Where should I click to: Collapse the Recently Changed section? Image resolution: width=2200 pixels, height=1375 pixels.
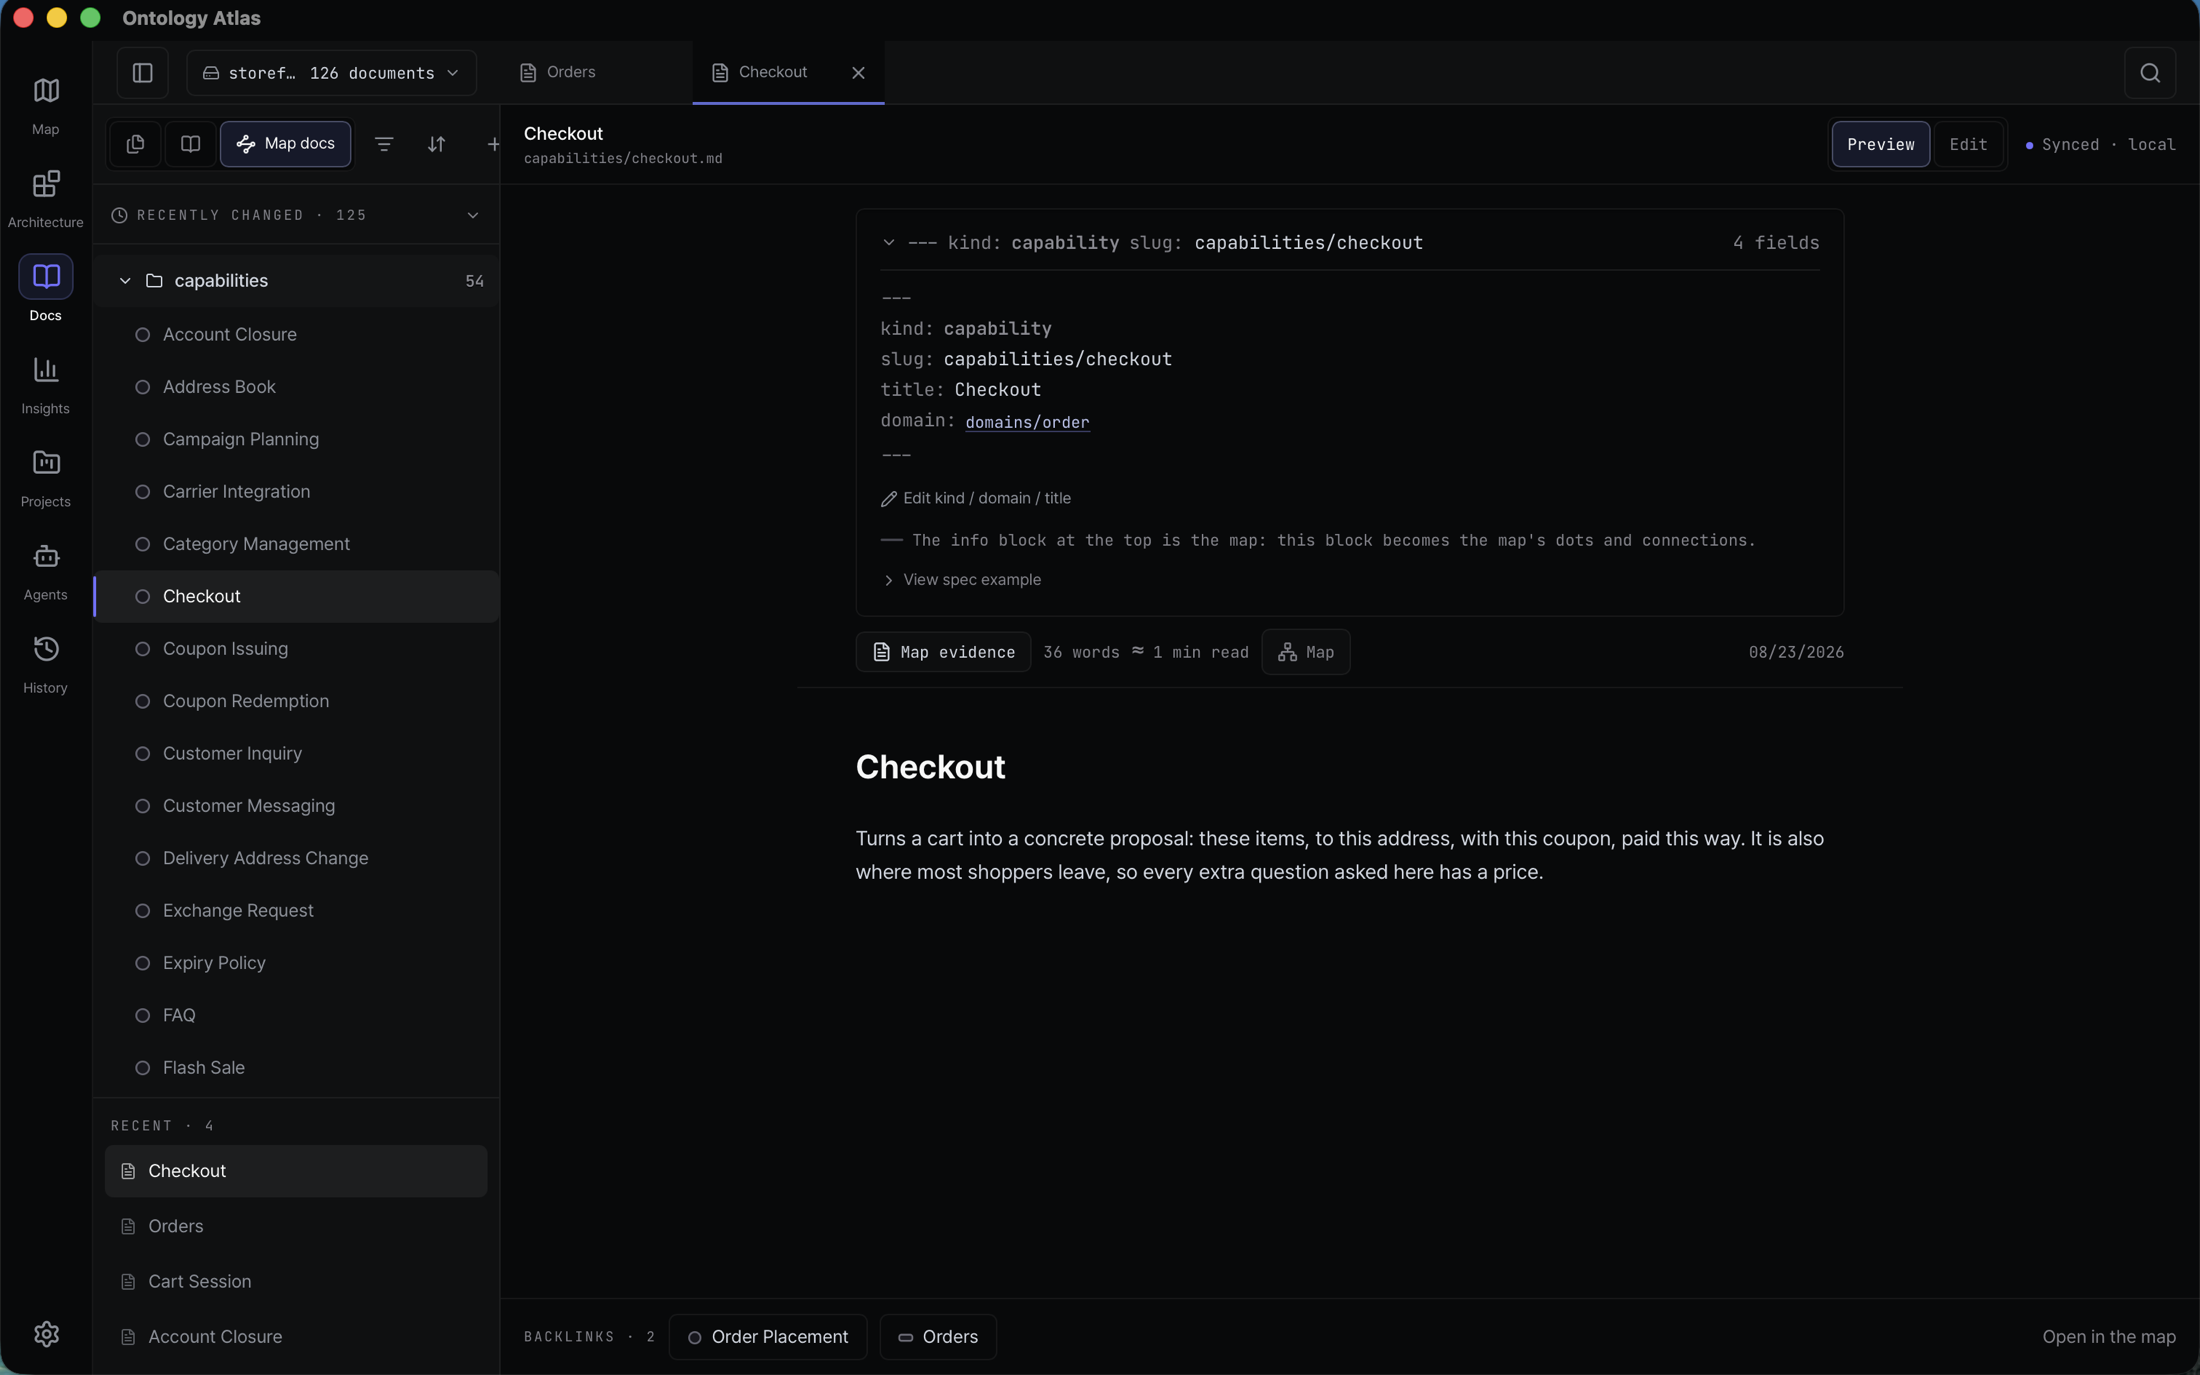[x=473, y=215]
